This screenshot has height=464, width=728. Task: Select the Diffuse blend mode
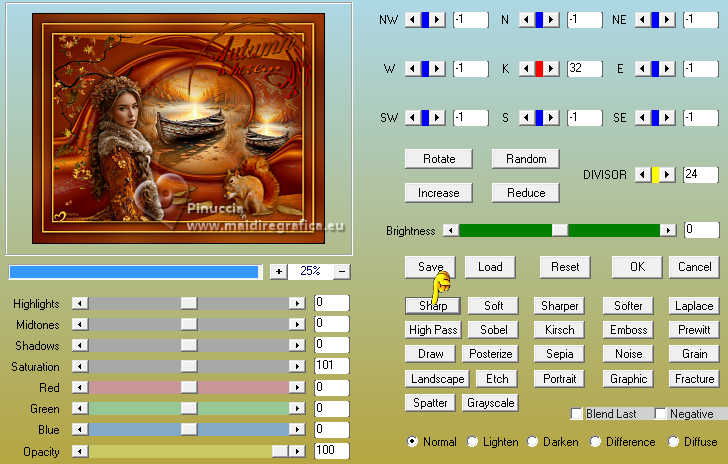(x=673, y=441)
